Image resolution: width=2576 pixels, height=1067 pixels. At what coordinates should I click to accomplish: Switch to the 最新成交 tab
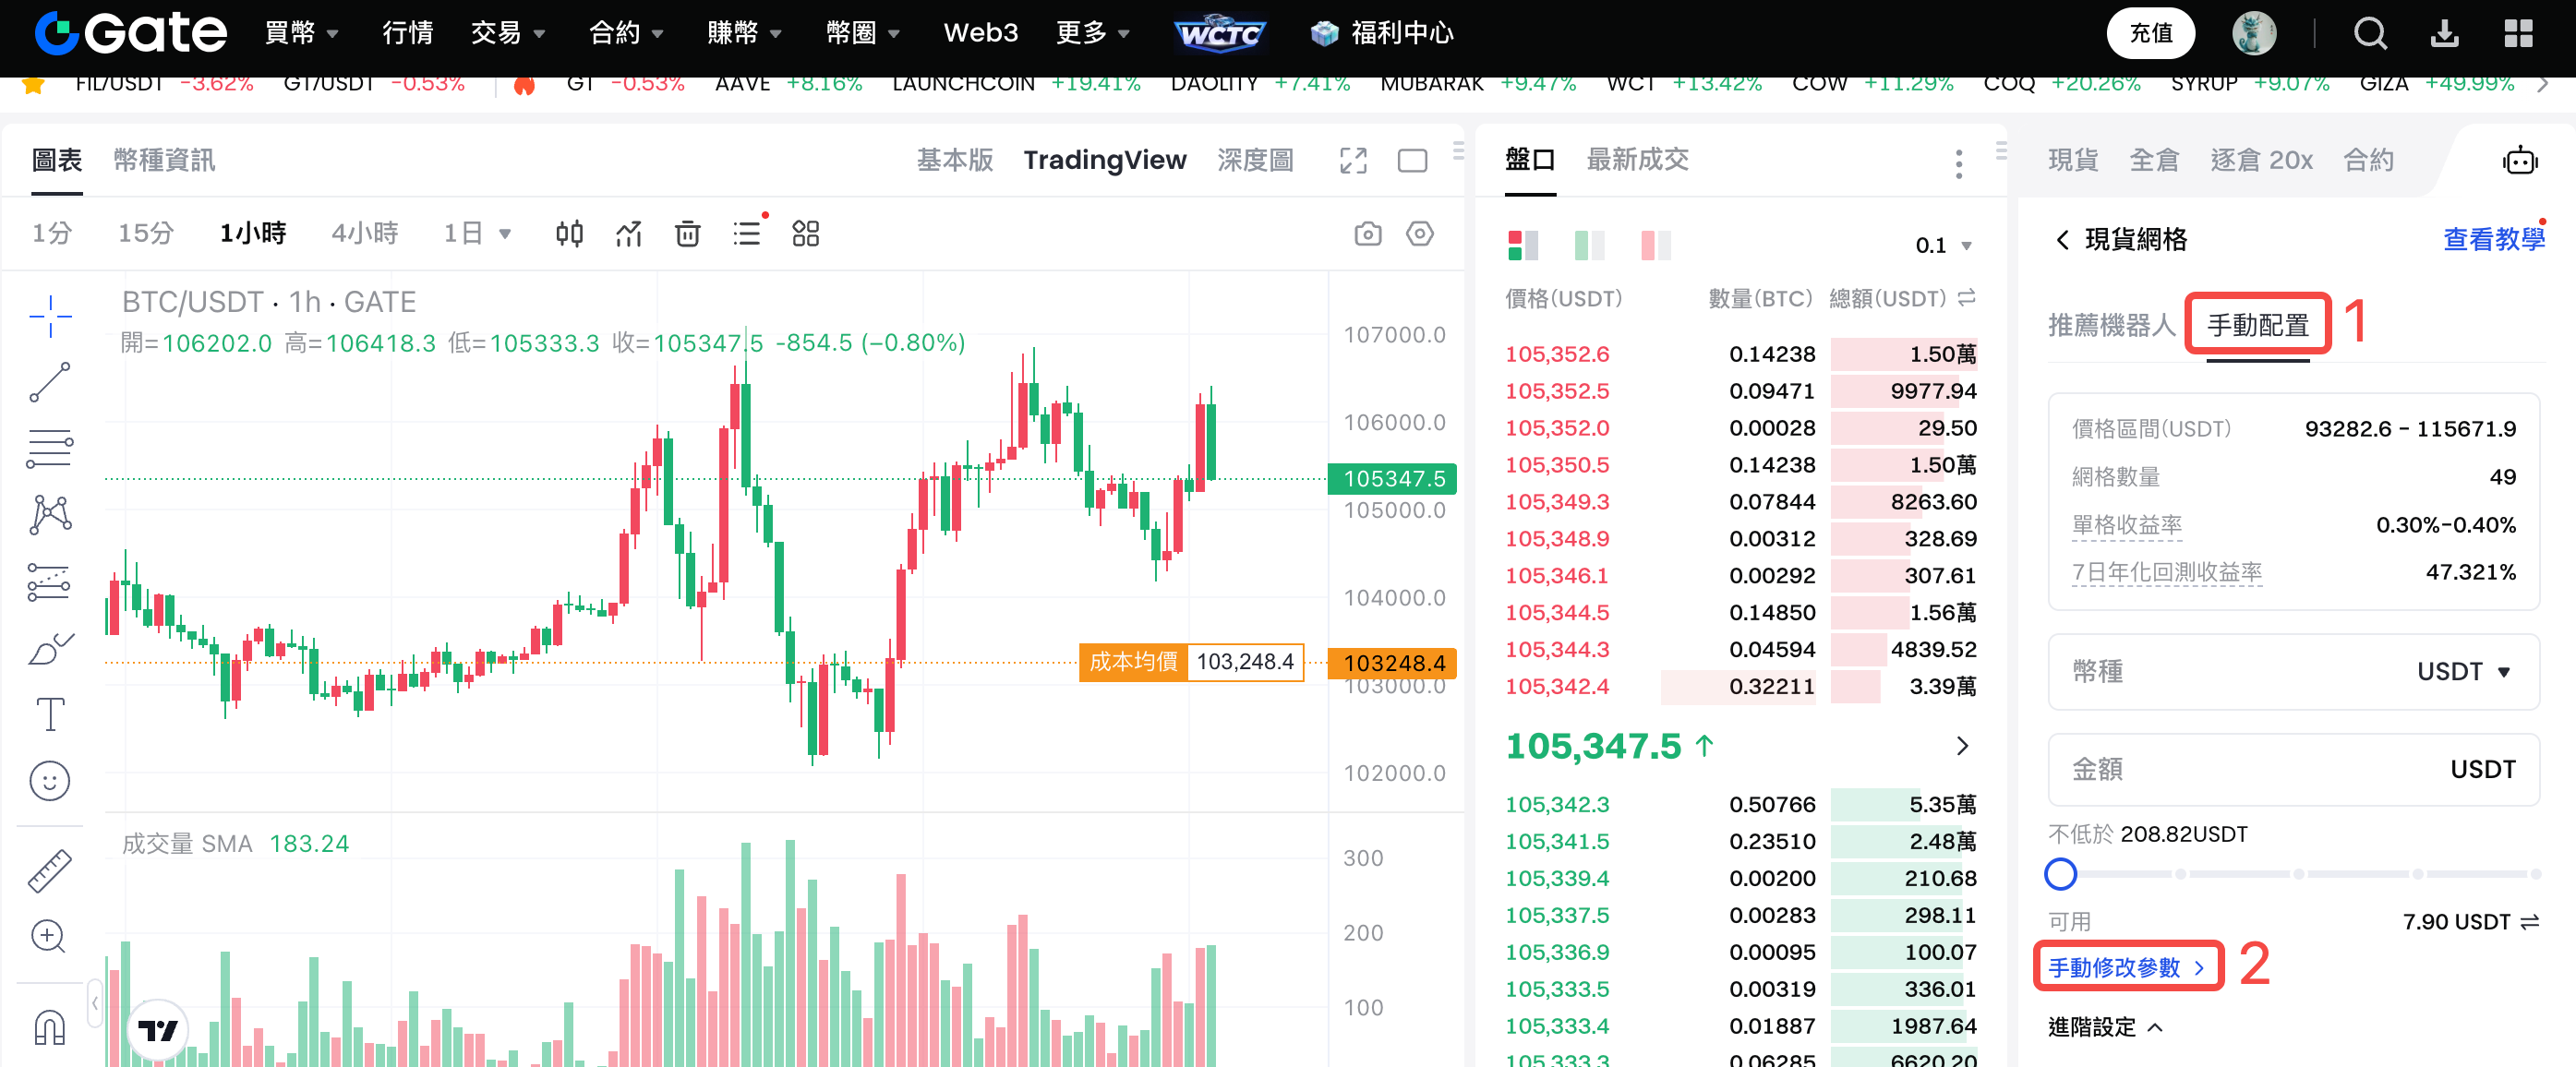(1636, 160)
